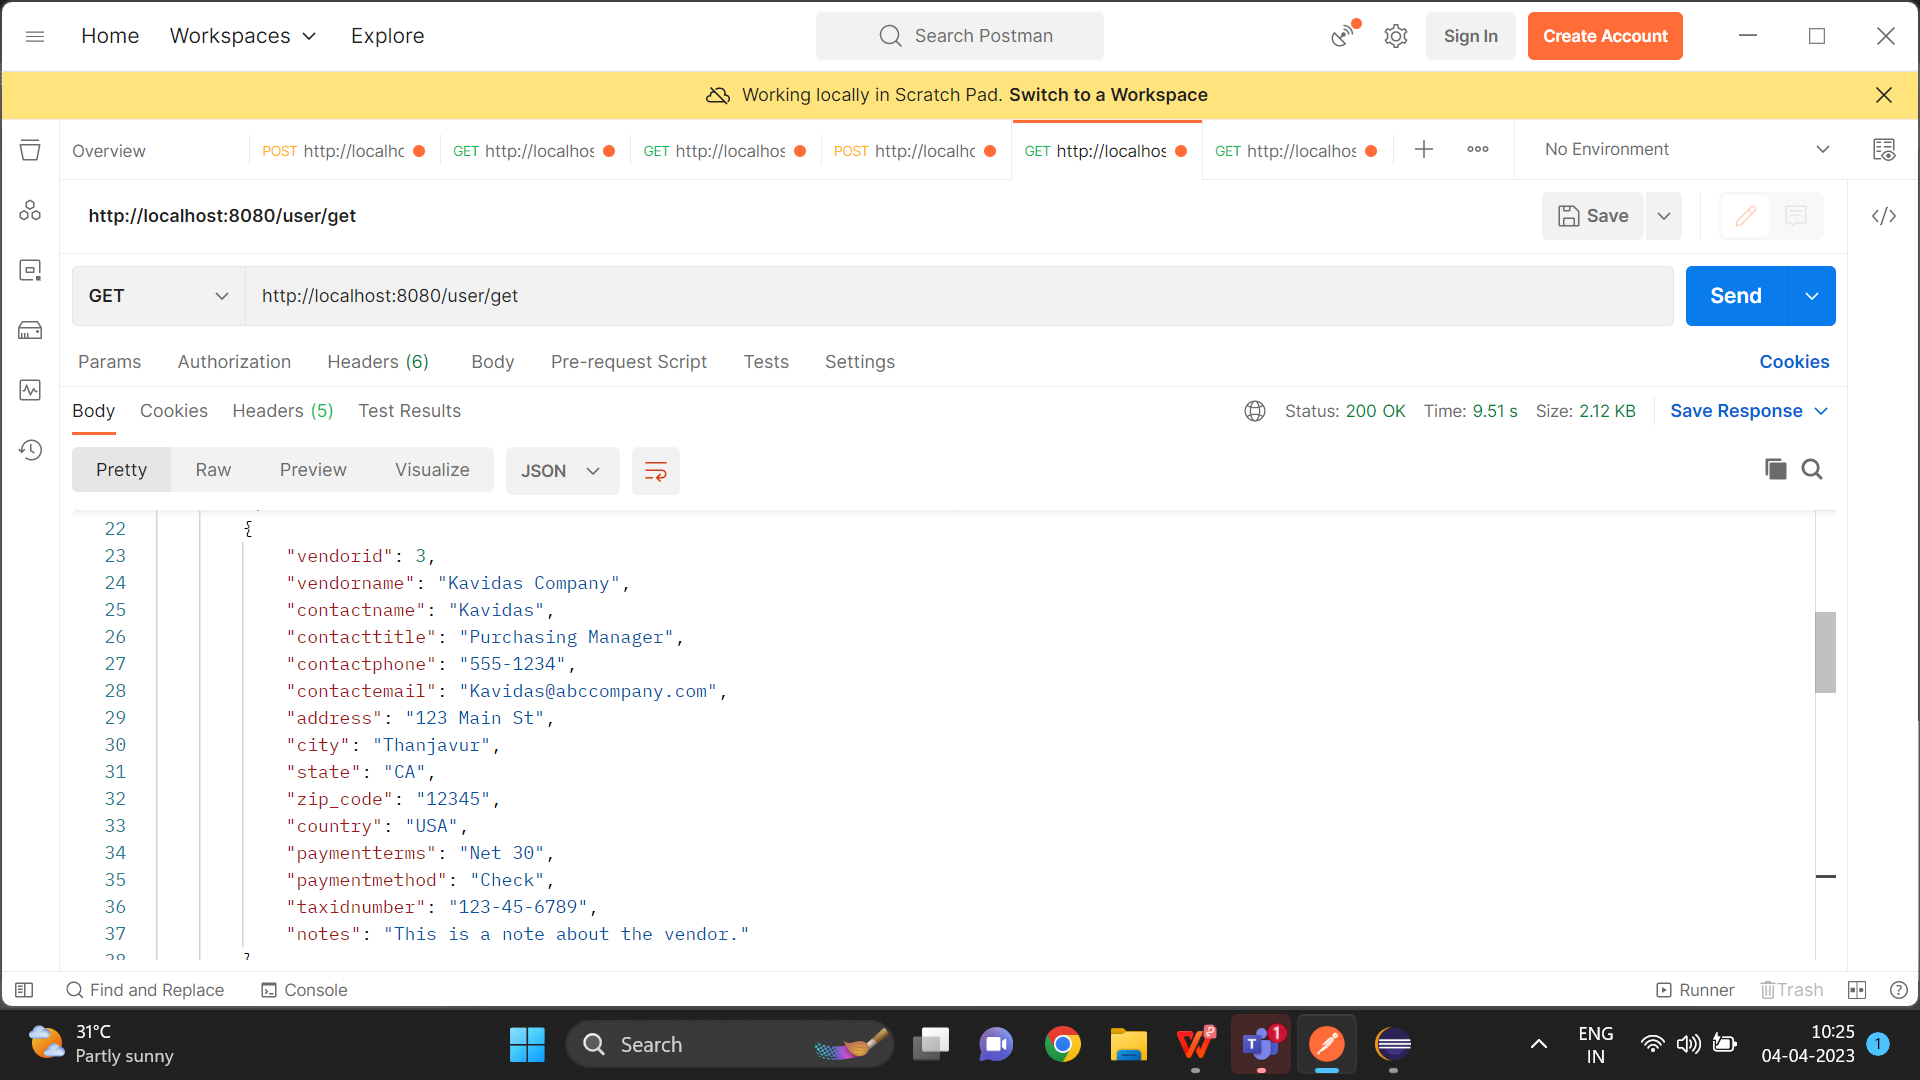The image size is (1920, 1080).
Task: Switch to the Raw response tab
Action: (213, 469)
